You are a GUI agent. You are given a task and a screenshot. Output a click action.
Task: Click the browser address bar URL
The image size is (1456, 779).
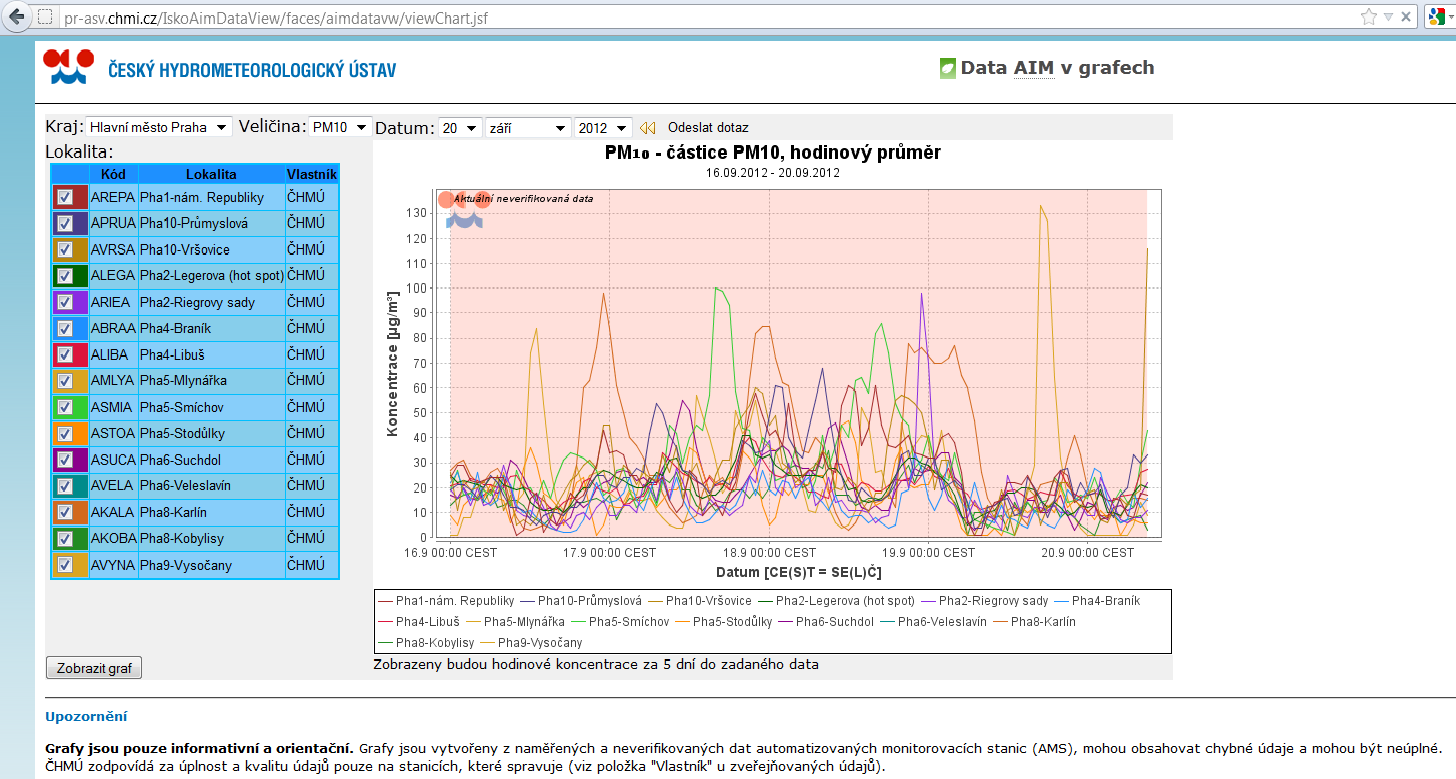point(275,18)
